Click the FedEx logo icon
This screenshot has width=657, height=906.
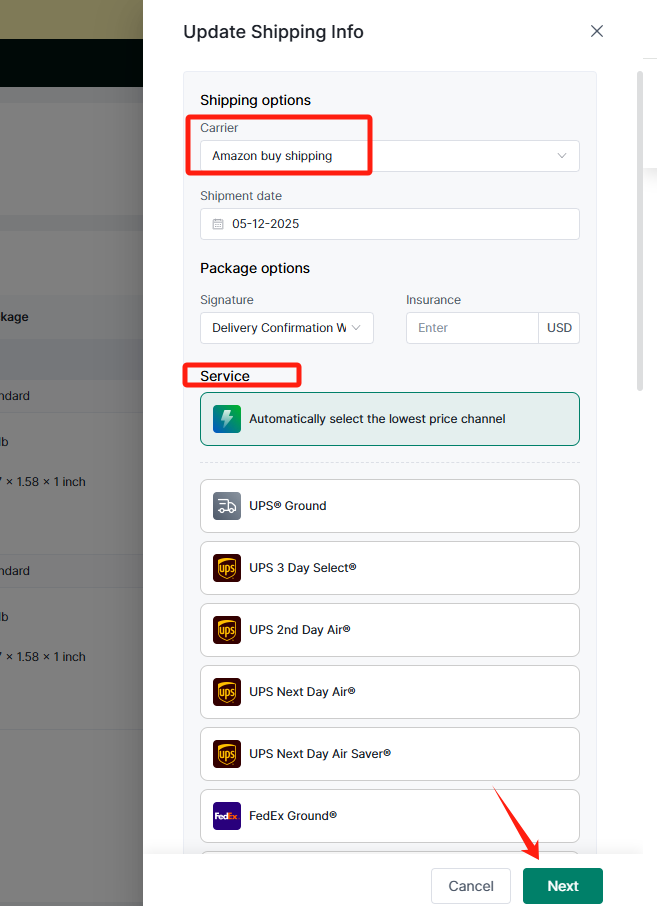click(x=227, y=816)
